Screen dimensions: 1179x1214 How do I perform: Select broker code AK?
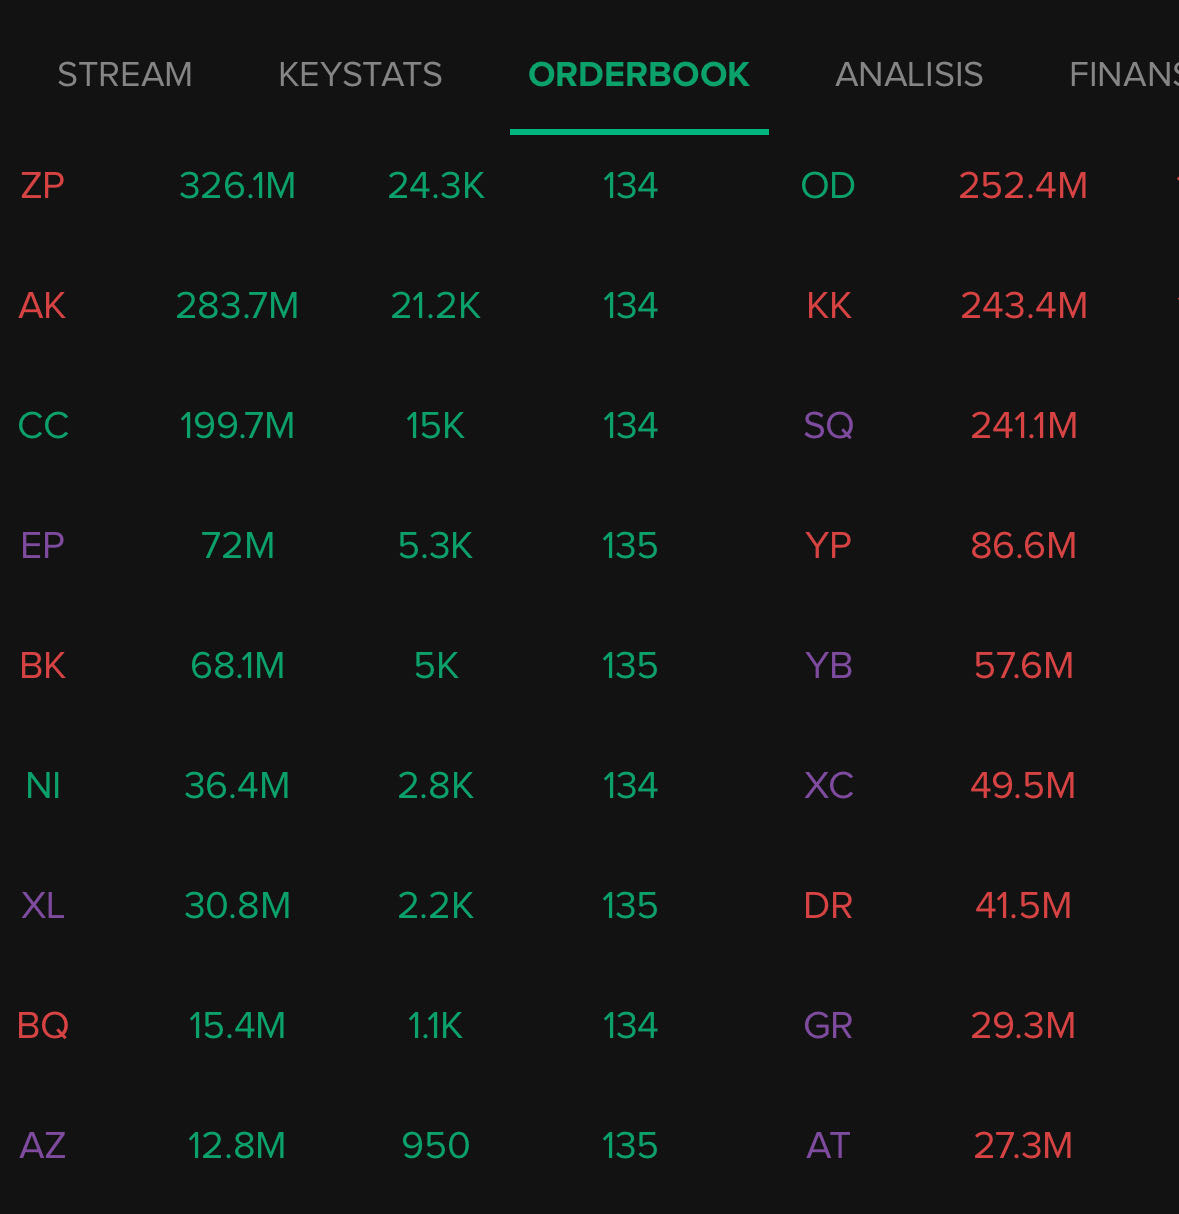(42, 306)
